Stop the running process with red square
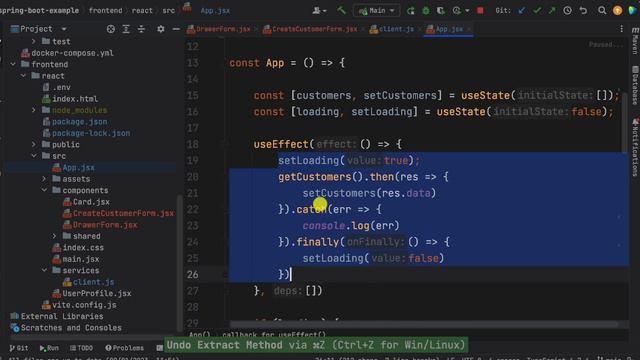This screenshot has width=640, height=360. coord(480,11)
